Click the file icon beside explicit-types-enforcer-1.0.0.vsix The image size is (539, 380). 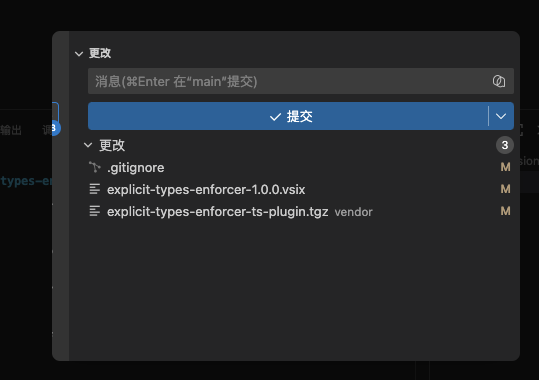click(x=95, y=189)
